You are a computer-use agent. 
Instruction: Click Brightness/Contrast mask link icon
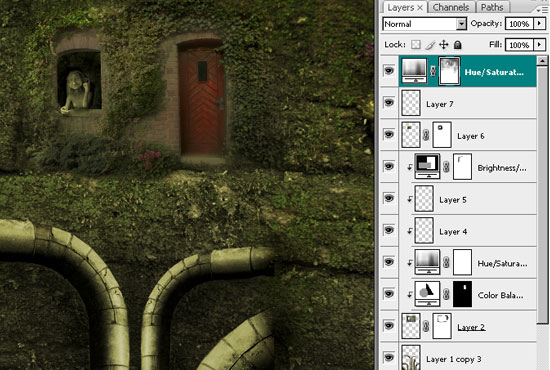click(446, 167)
